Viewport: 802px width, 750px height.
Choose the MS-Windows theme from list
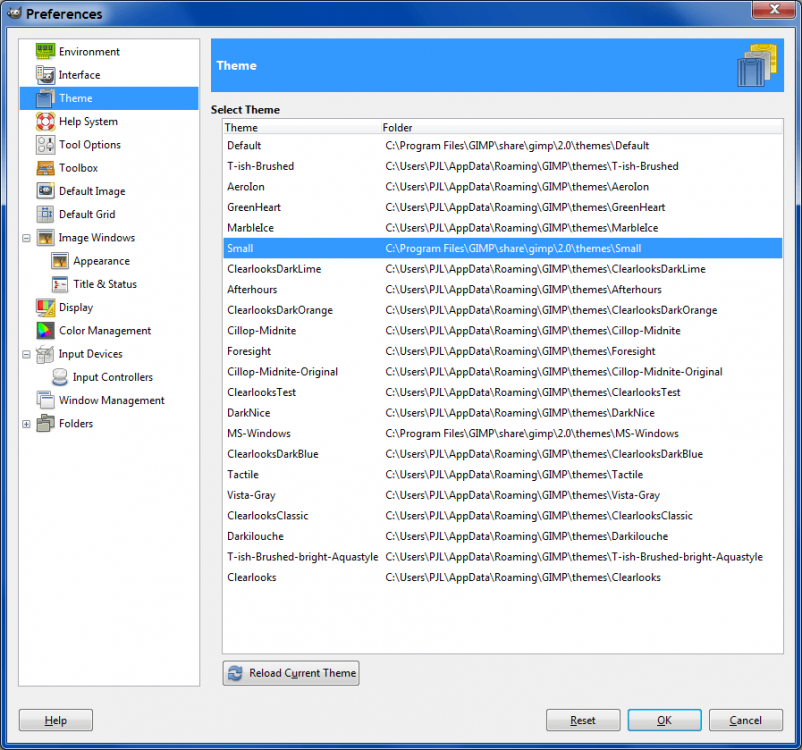tap(259, 433)
